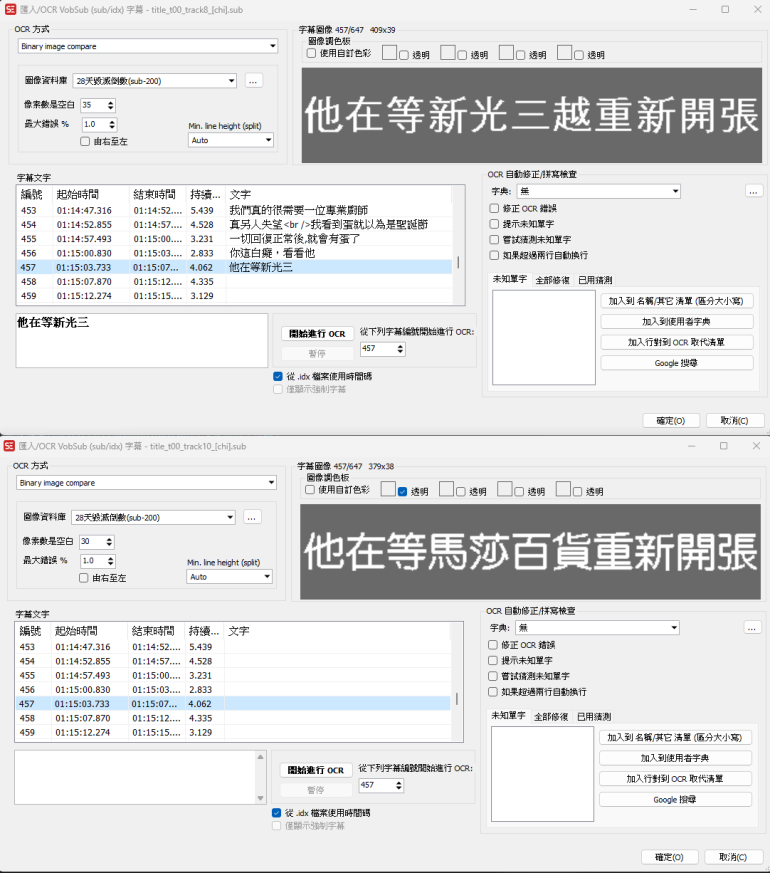Image resolution: width=770 pixels, height=873 pixels.
Task: Select 未知單字 tab in track8 window
Action: tap(509, 279)
